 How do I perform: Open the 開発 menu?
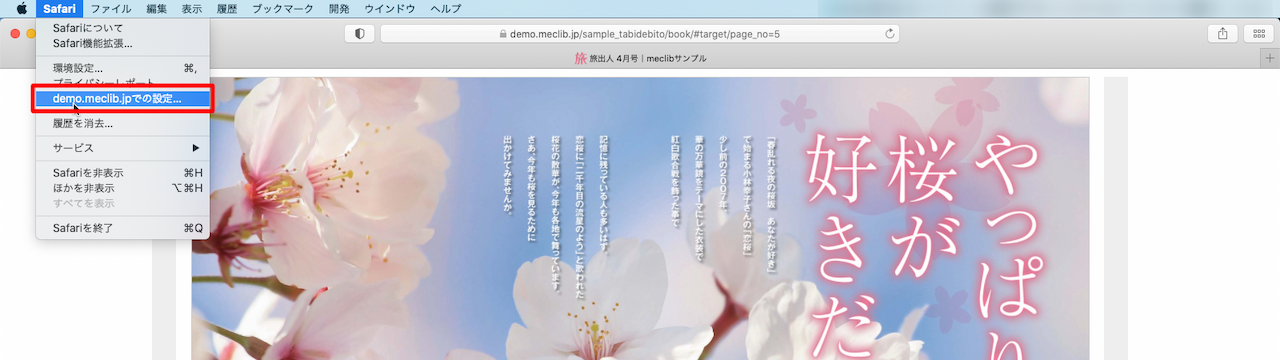coord(339,8)
